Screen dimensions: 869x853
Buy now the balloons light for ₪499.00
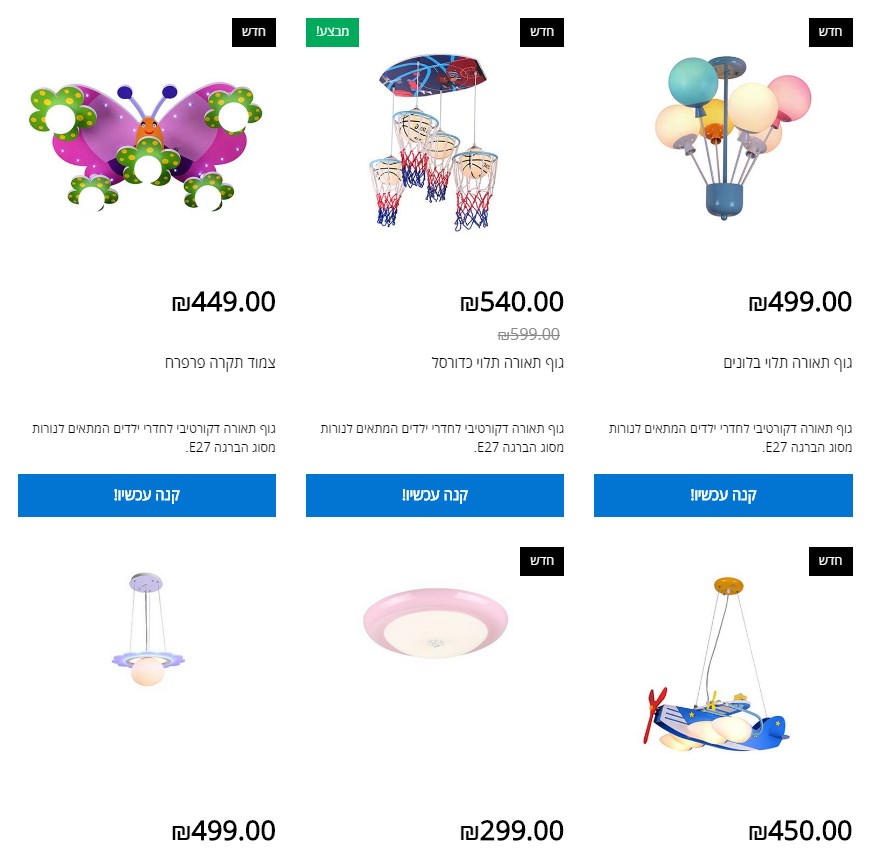click(723, 495)
